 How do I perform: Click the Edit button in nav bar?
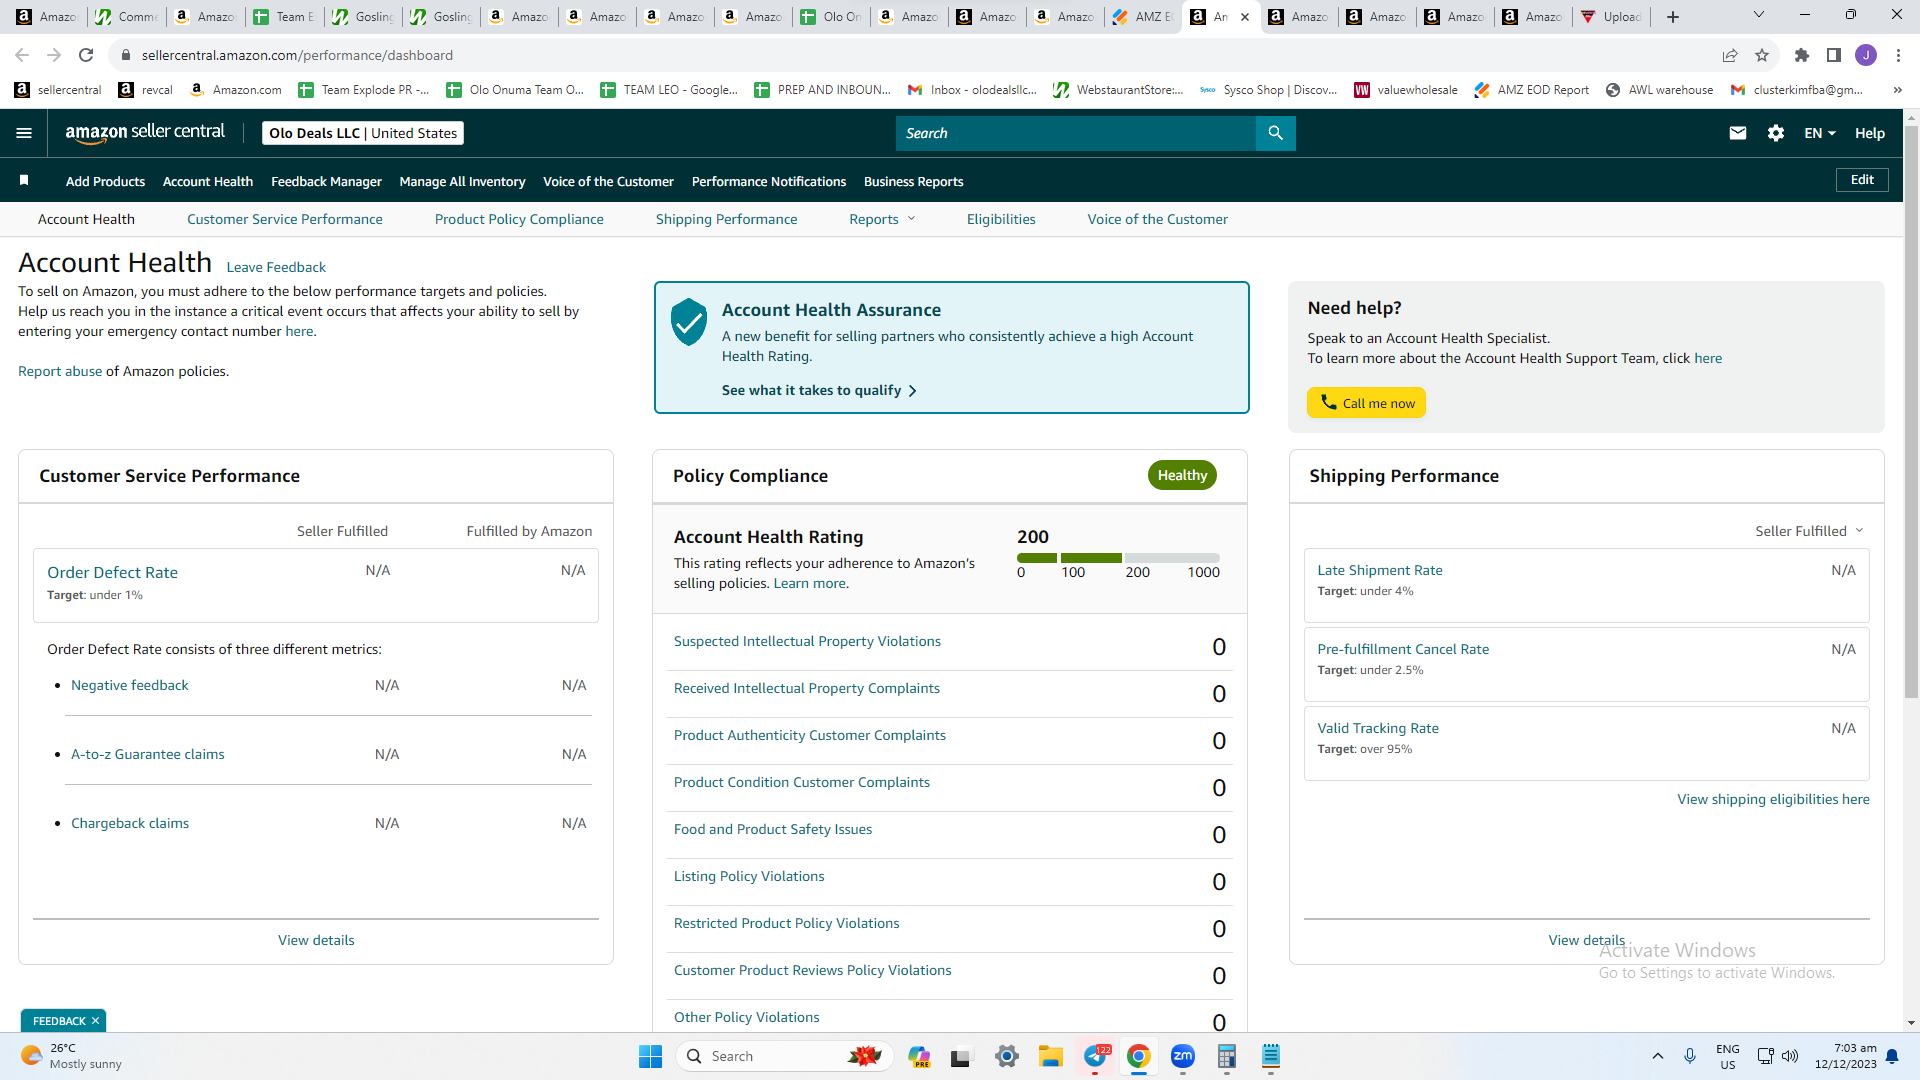pos(1862,180)
